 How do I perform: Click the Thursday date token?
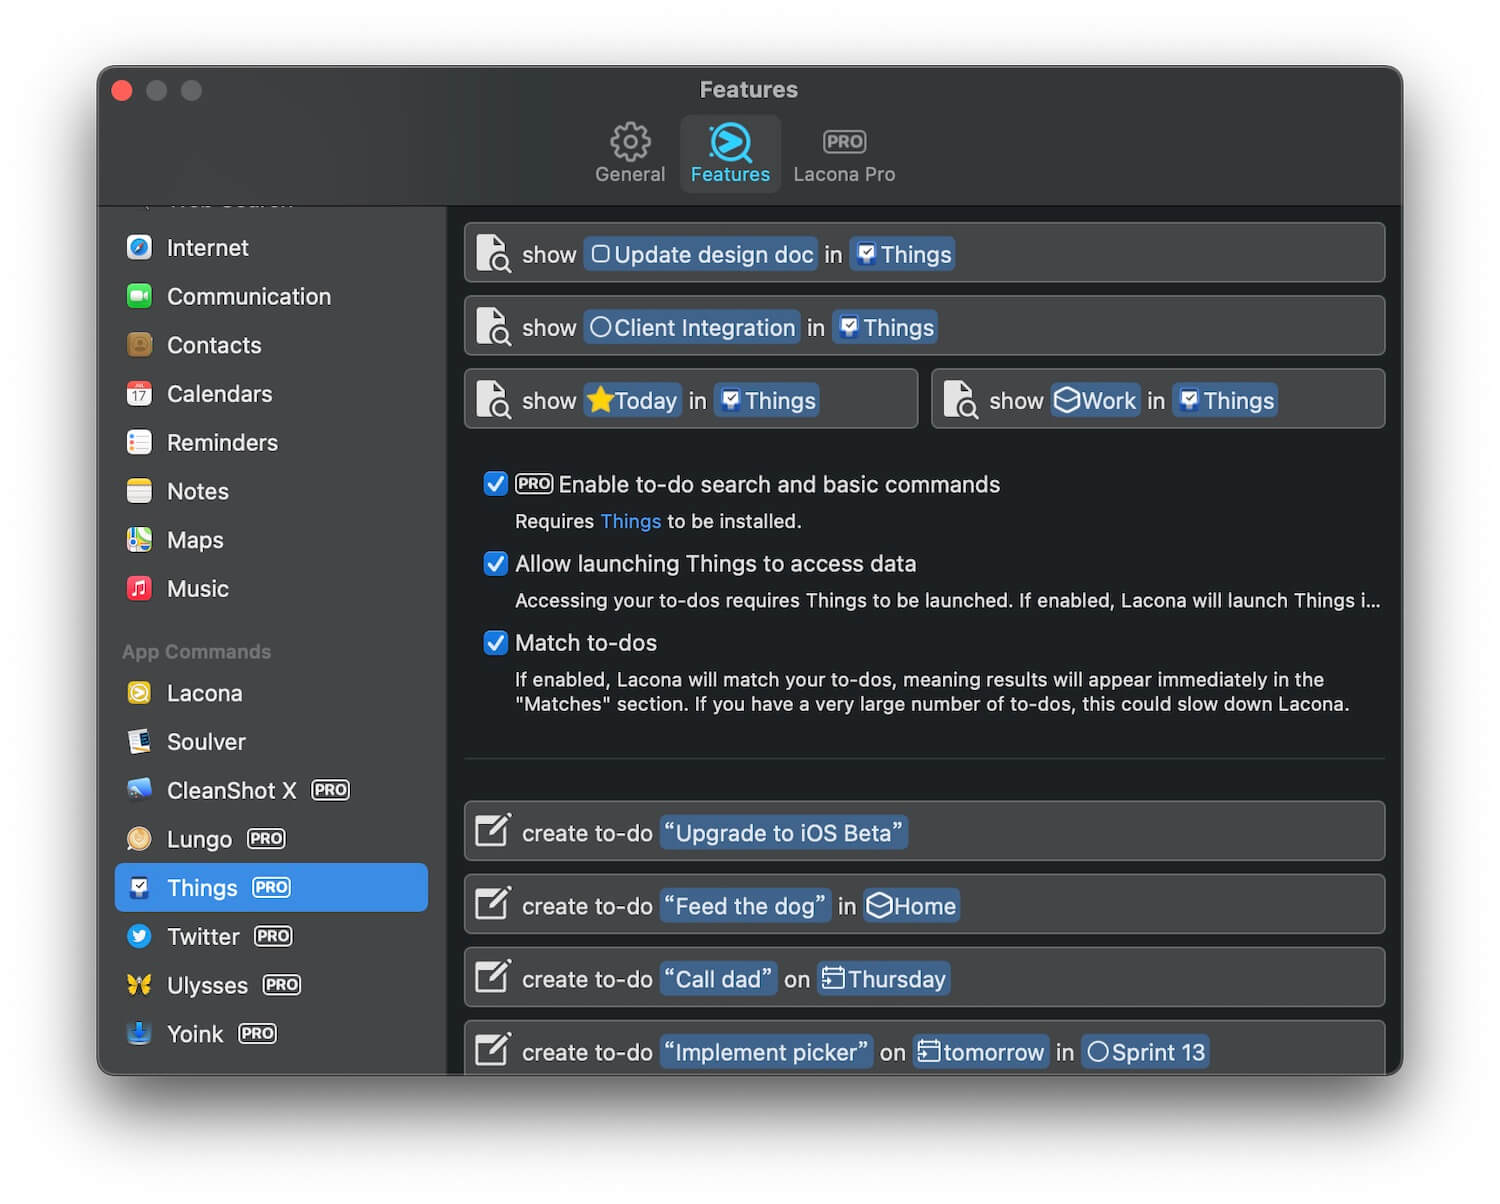[883, 979]
